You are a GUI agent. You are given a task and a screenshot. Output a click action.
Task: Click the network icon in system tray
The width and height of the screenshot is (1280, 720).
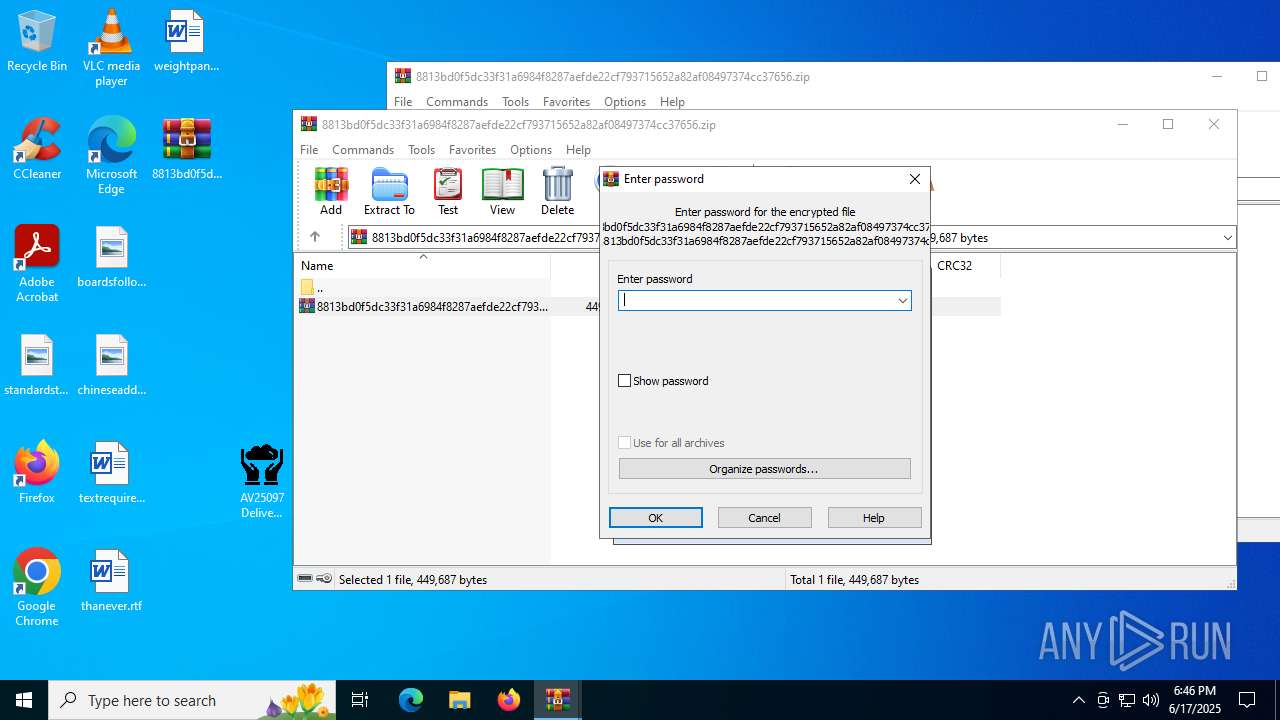point(1127,700)
